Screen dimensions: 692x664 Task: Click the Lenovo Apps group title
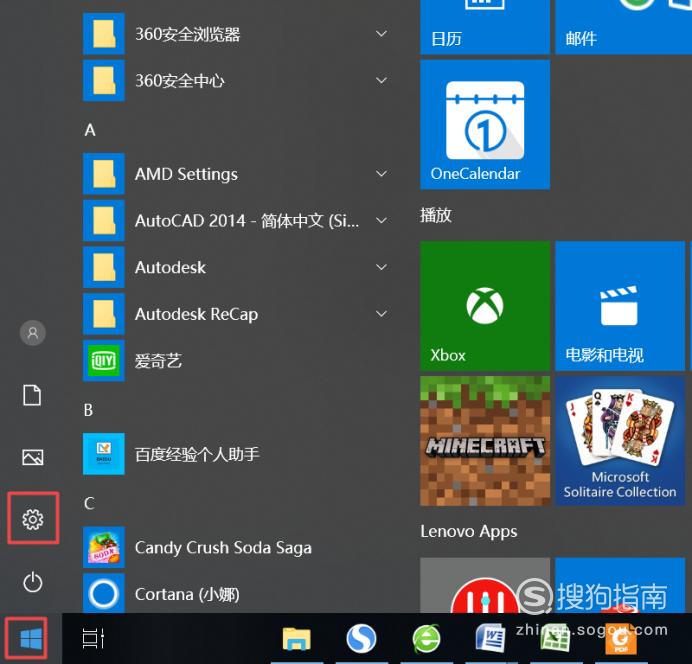(468, 532)
